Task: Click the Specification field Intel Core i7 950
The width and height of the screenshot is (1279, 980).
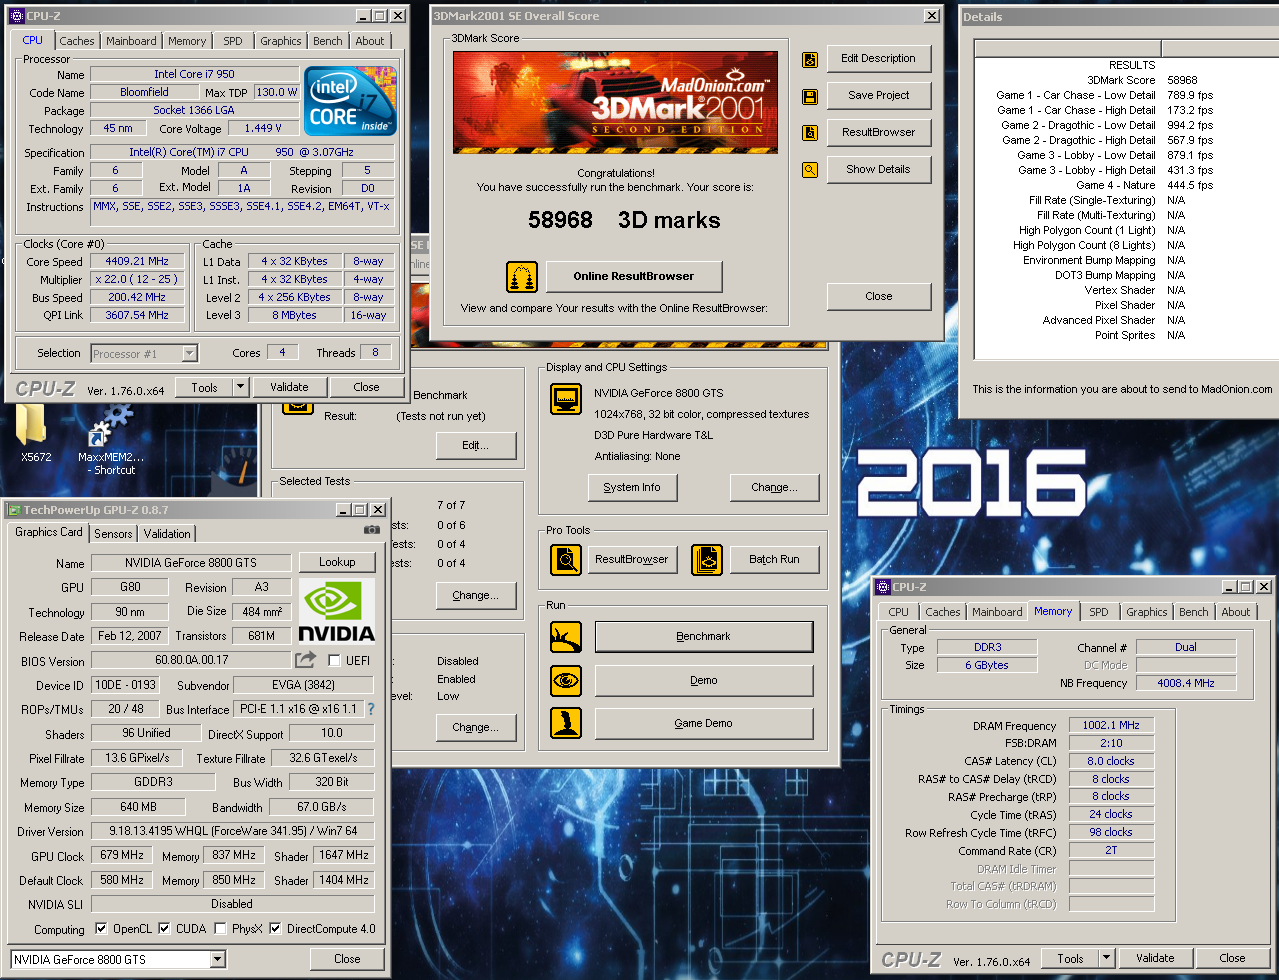Action: [x=241, y=153]
